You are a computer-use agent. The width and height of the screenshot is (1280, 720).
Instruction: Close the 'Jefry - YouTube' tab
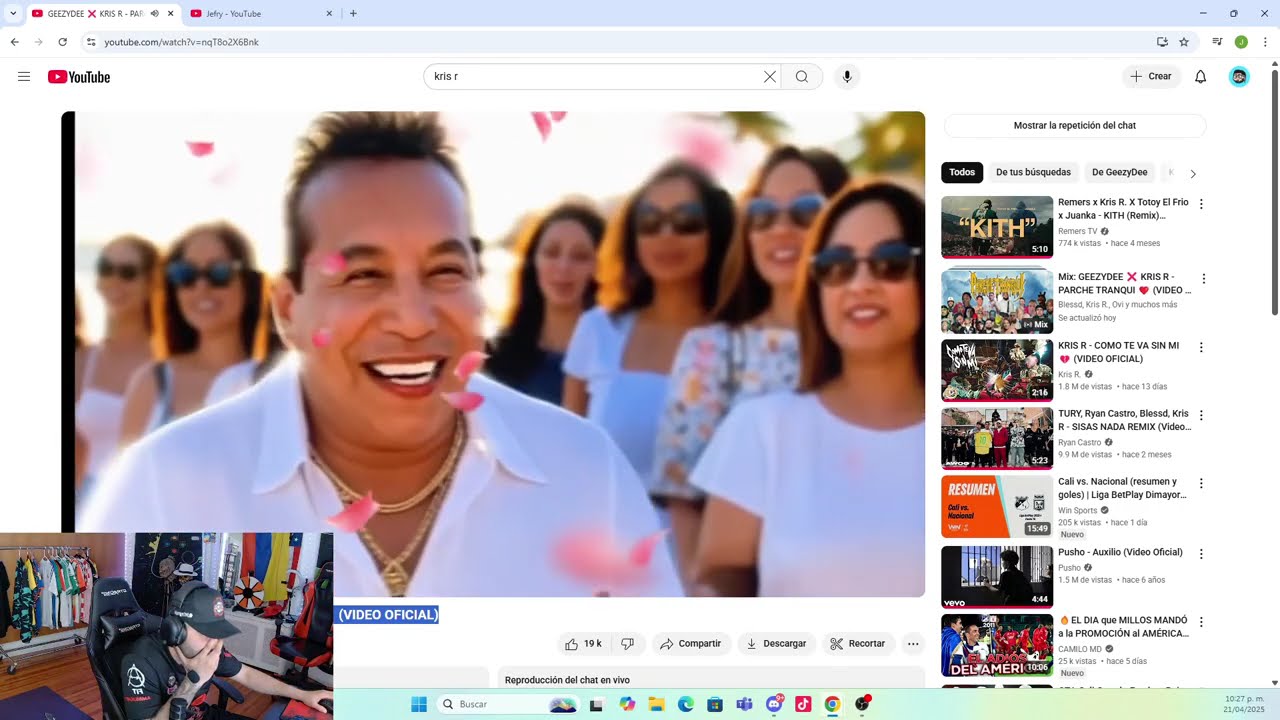pos(329,14)
